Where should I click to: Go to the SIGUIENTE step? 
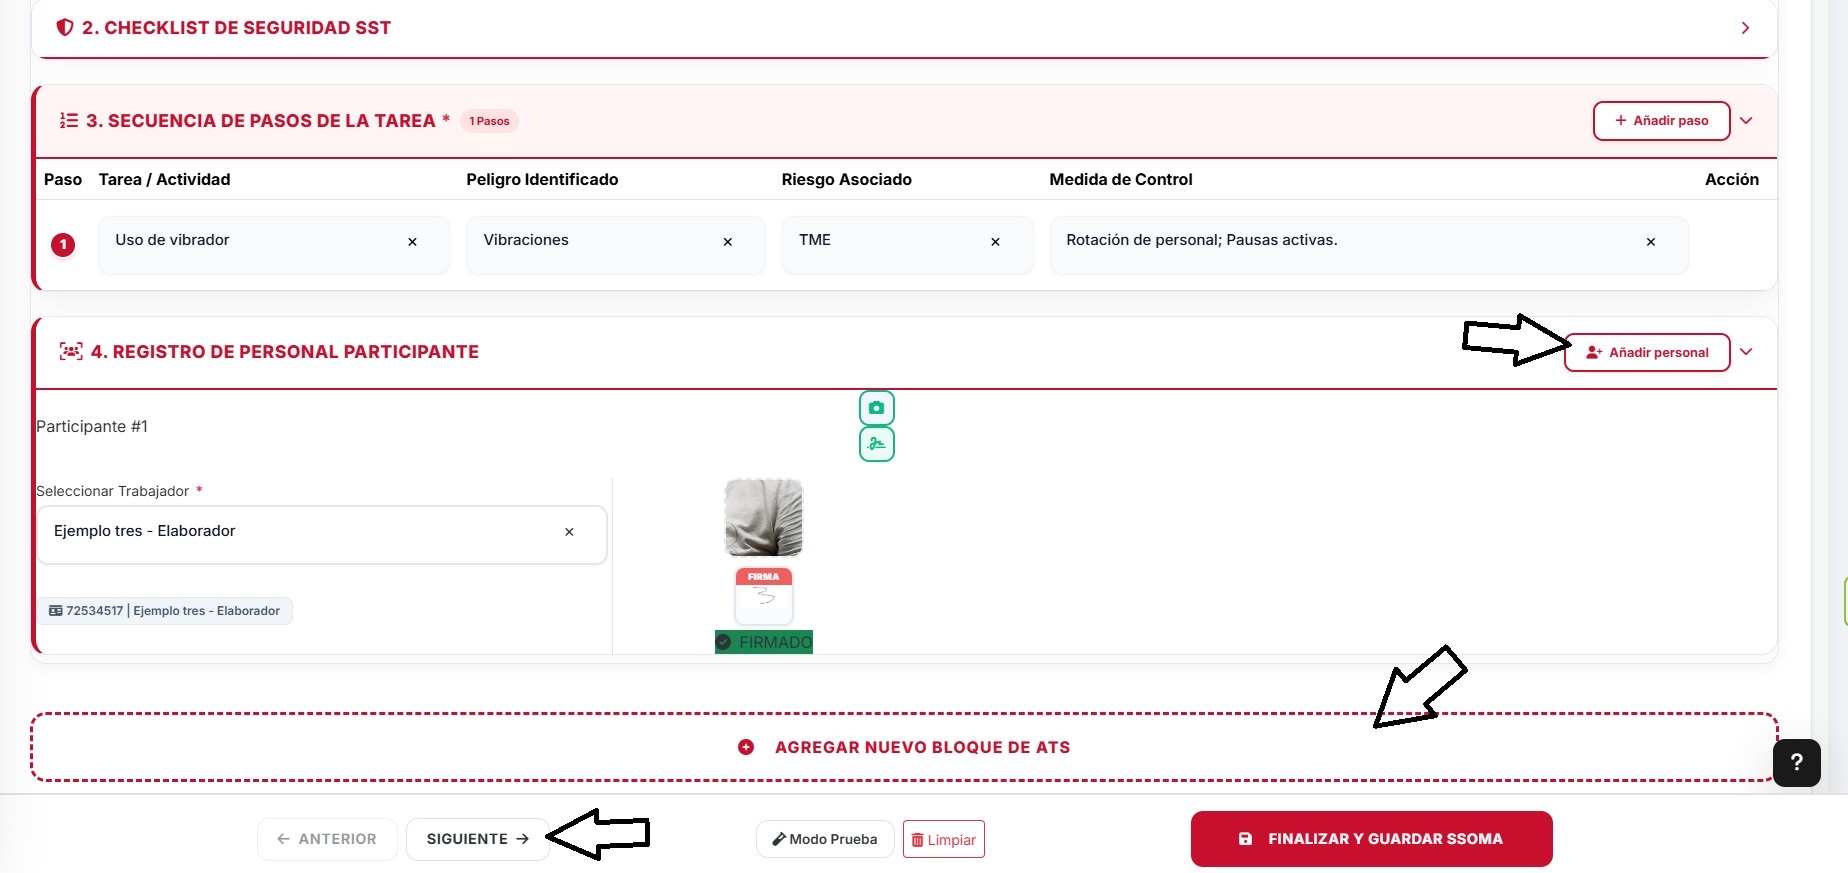click(477, 839)
